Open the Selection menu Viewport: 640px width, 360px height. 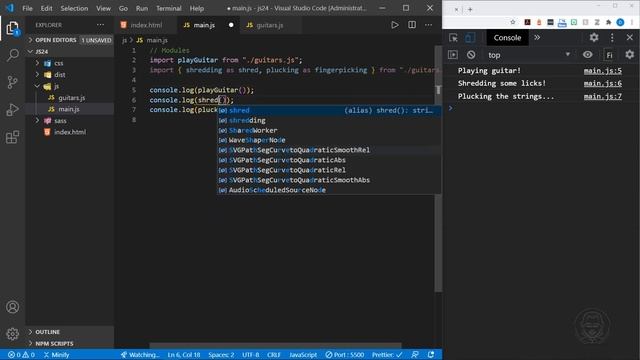point(74,8)
